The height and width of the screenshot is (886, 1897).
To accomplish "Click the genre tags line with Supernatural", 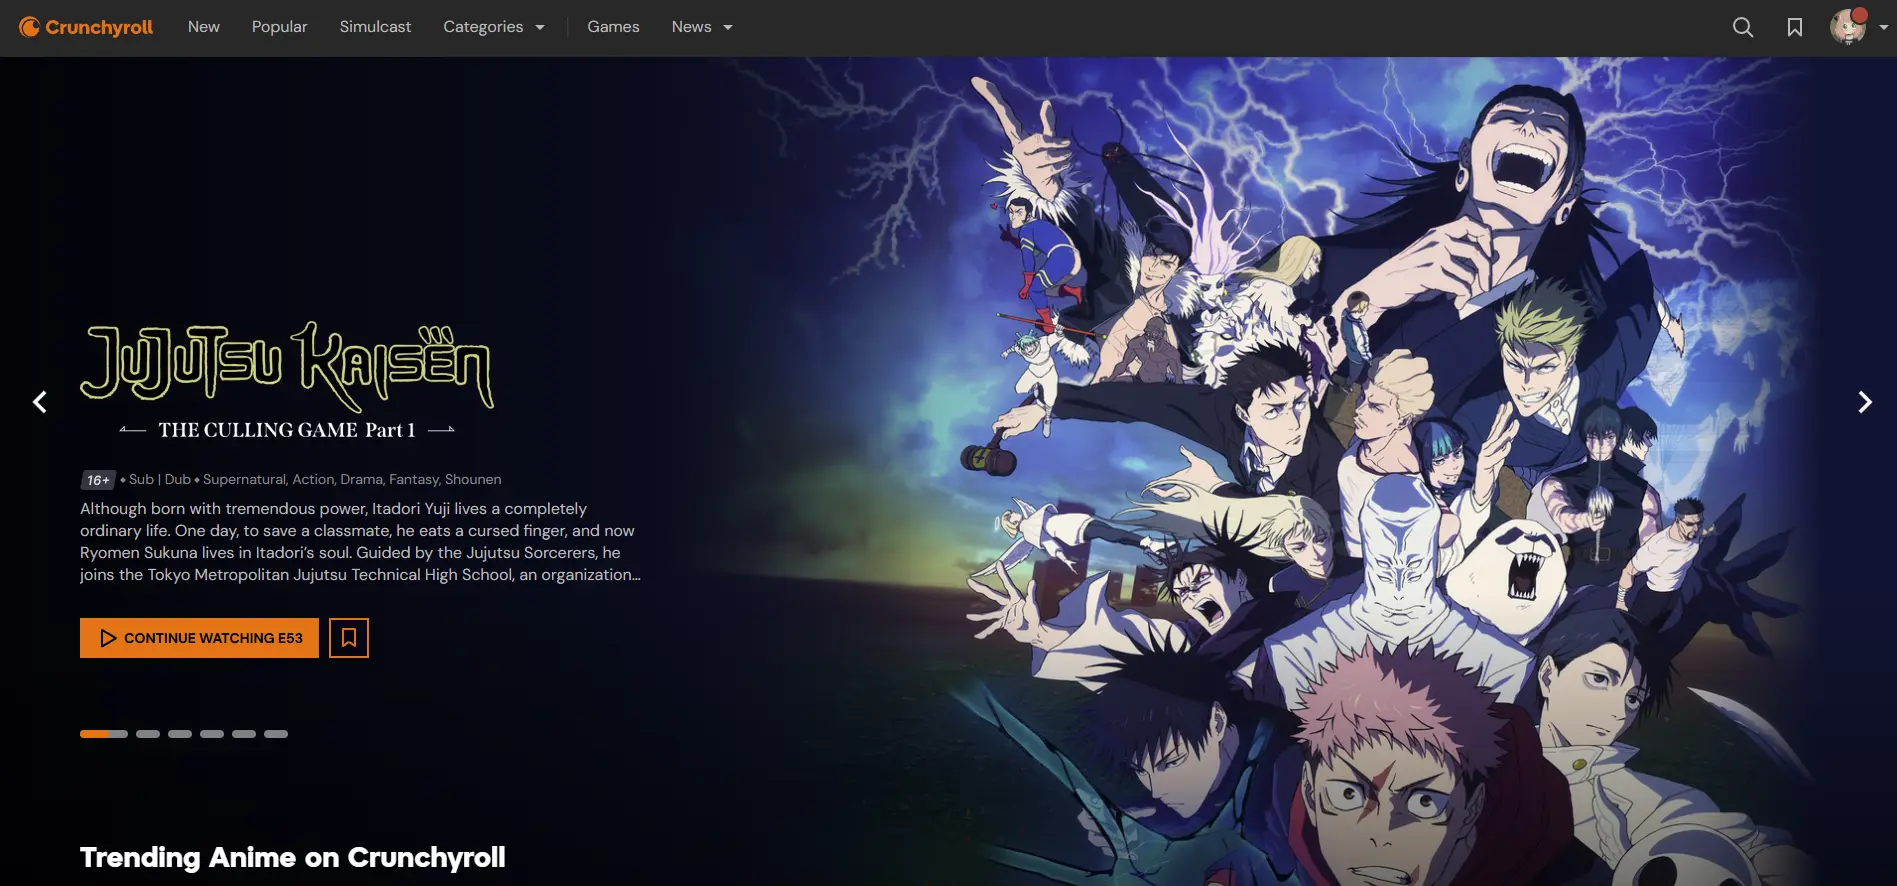I will tap(352, 480).
